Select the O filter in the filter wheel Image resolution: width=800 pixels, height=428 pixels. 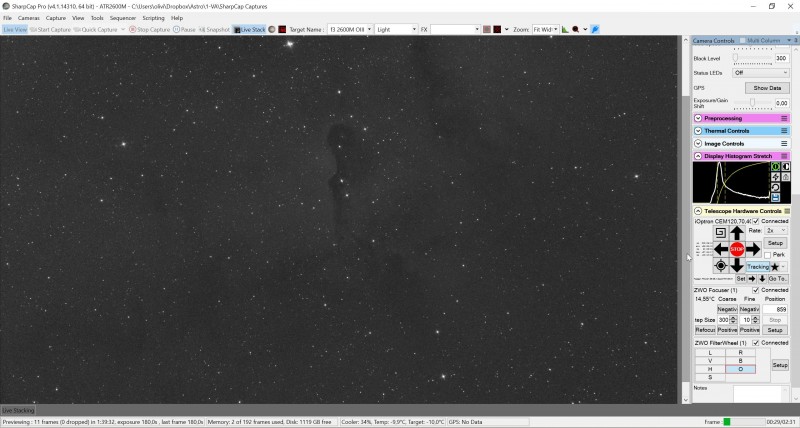click(740, 369)
